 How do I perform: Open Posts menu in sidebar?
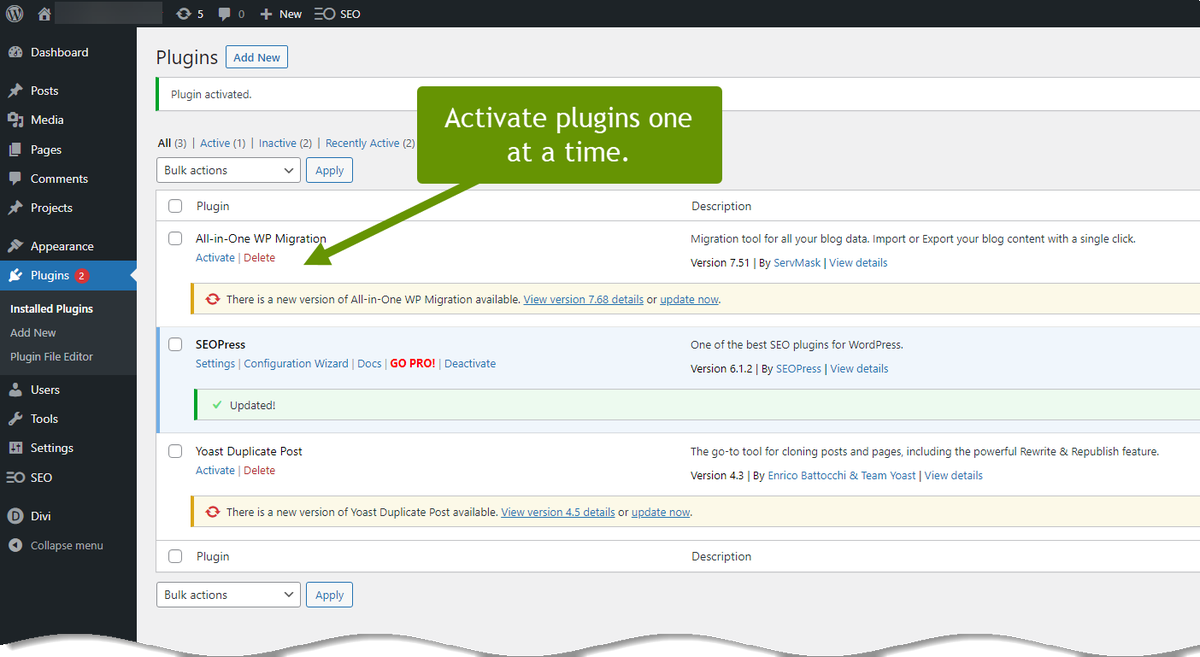(x=44, y=90)
